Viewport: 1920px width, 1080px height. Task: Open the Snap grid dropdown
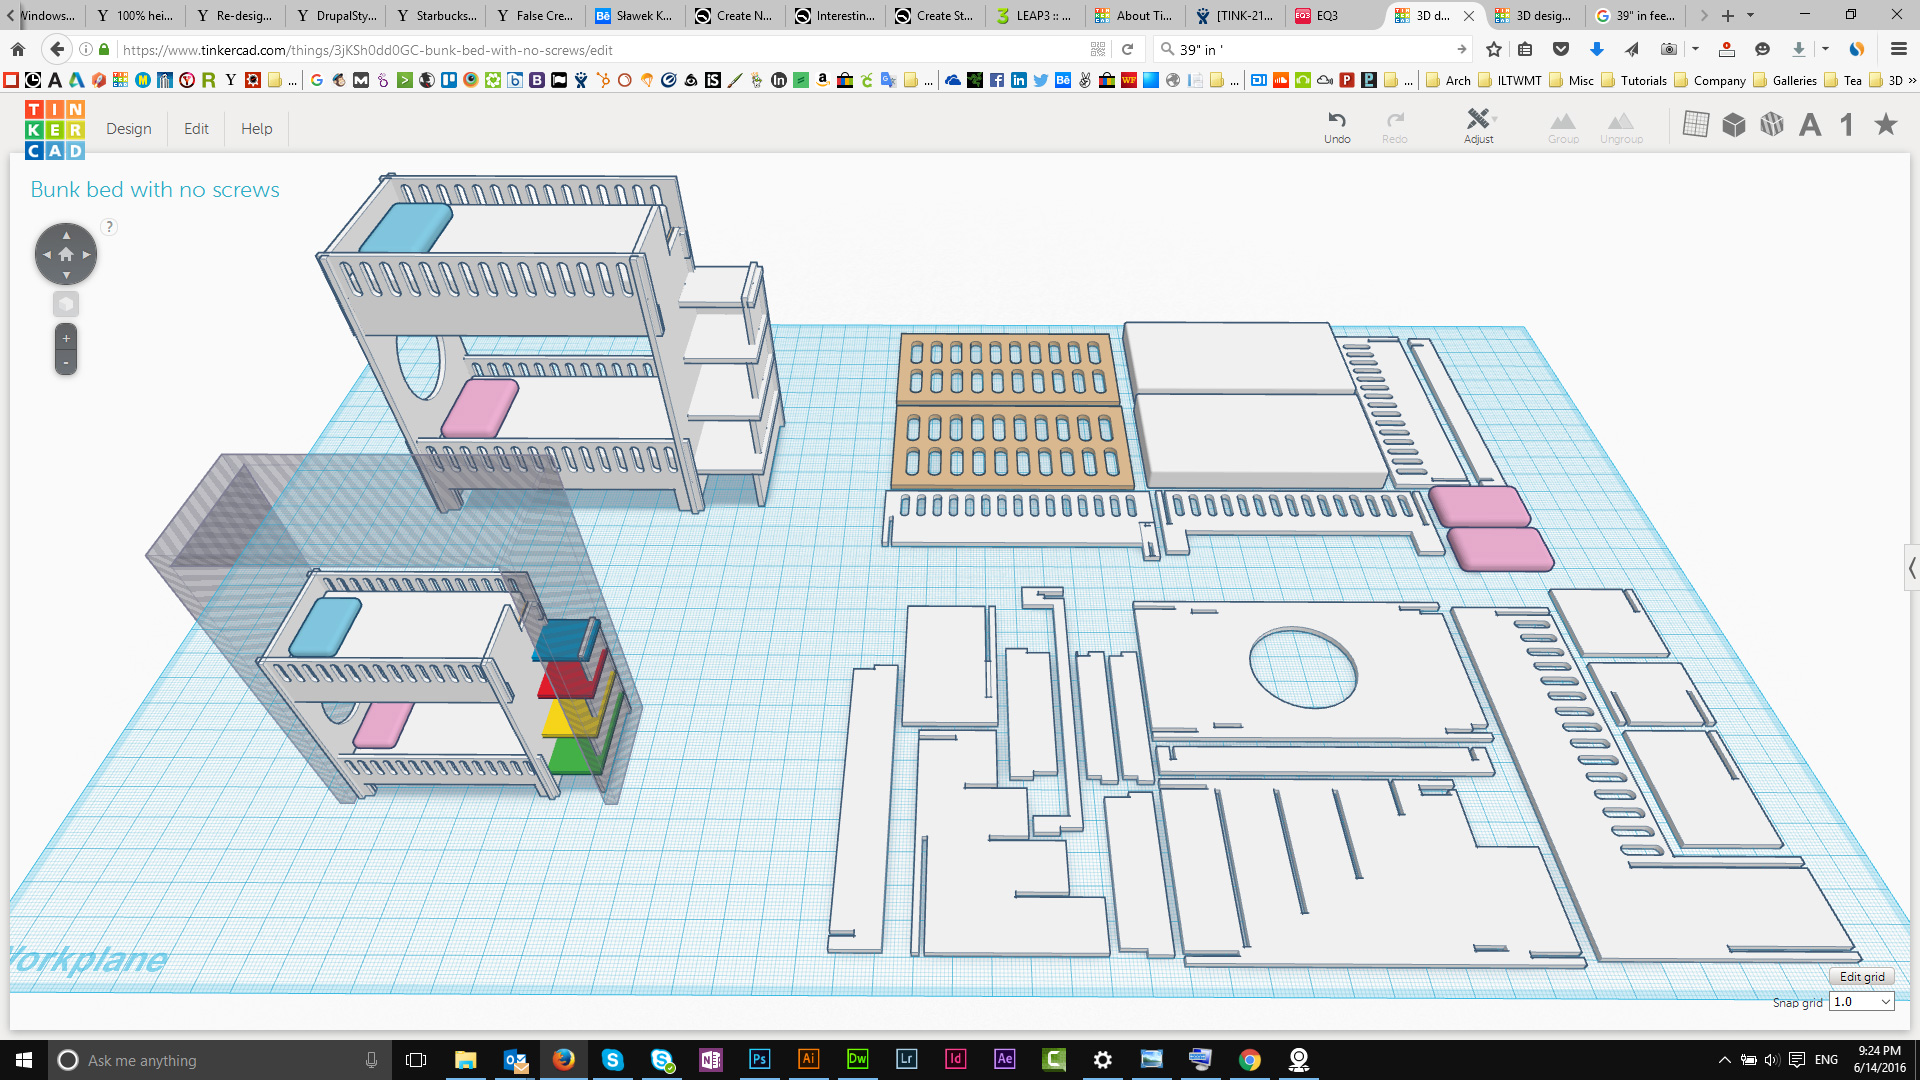[x=1862, y=1002]
